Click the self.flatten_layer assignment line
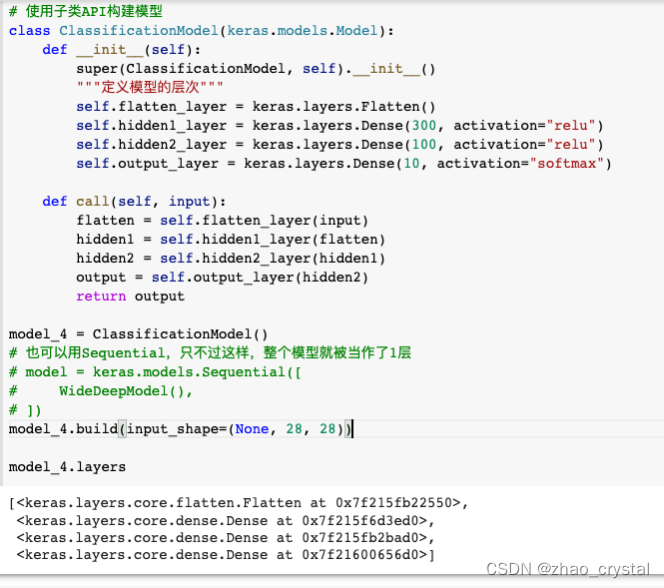 click(x=256, y=107)
